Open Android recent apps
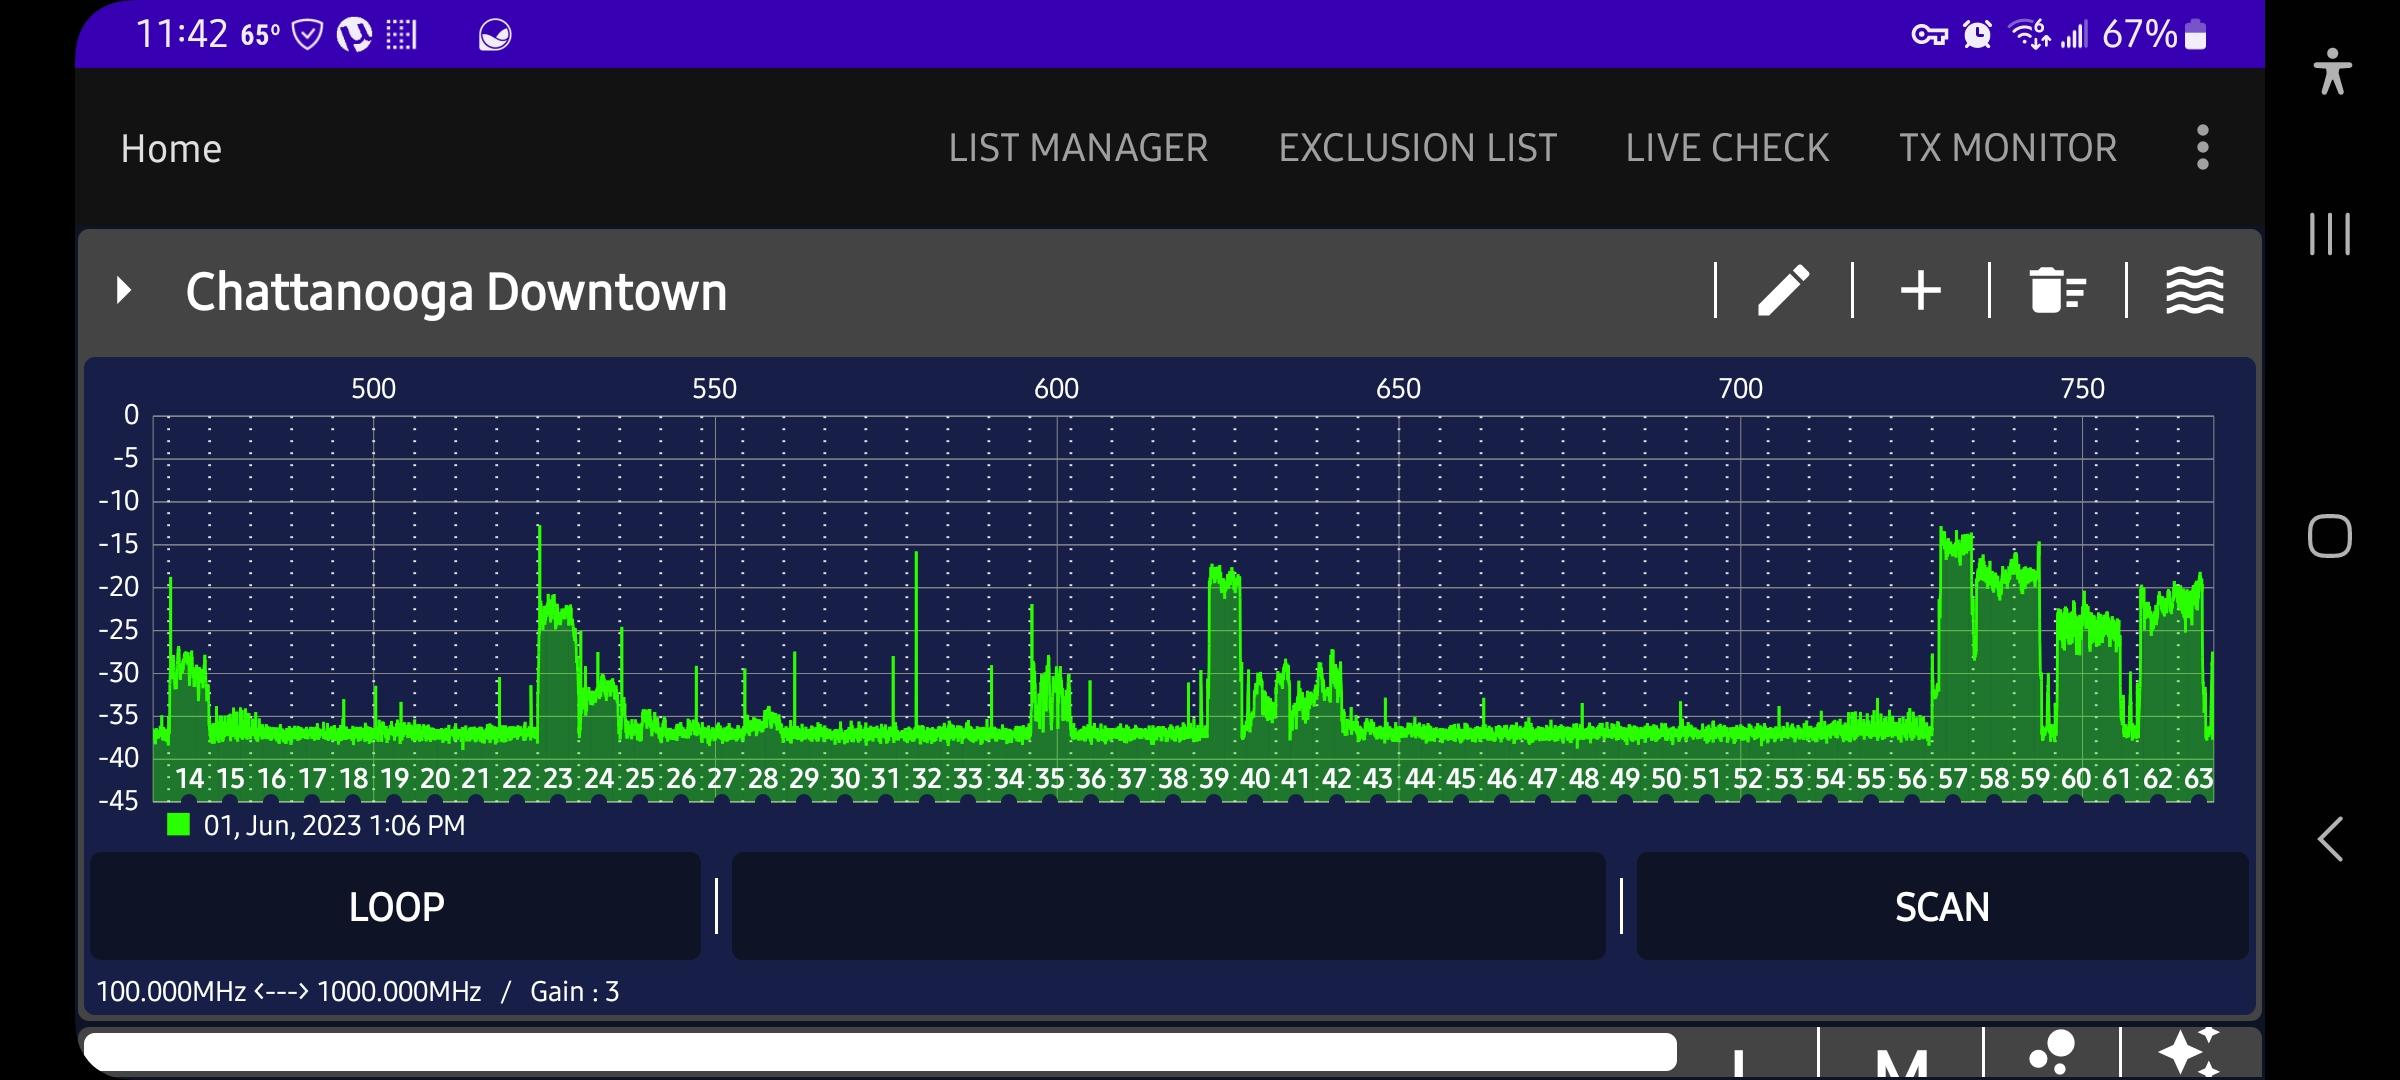Screen dimensions: 2400x1080 tap(2331, 235)
